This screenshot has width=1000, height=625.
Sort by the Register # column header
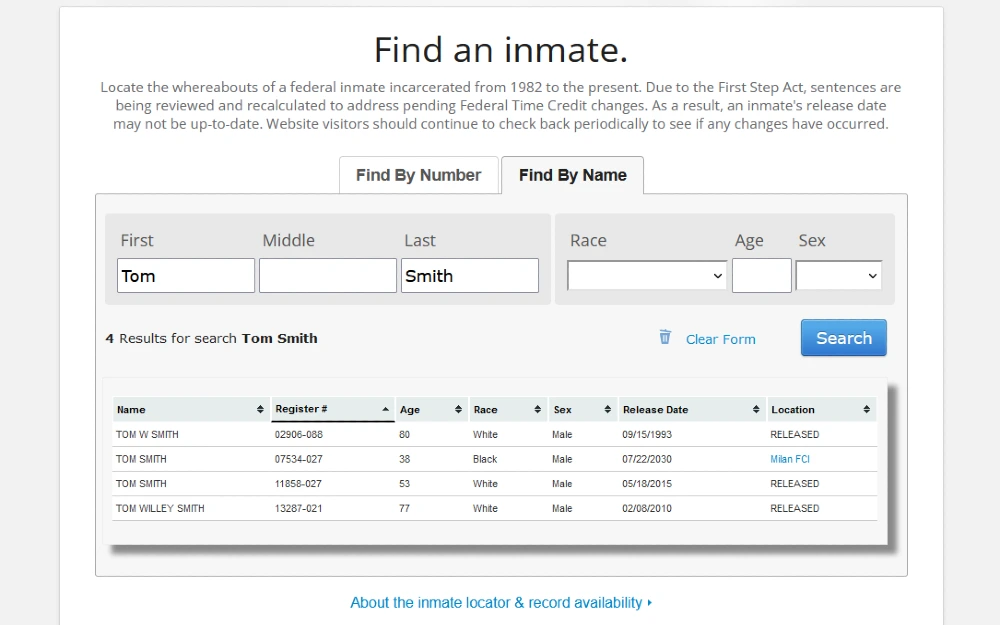coord(333,409)
